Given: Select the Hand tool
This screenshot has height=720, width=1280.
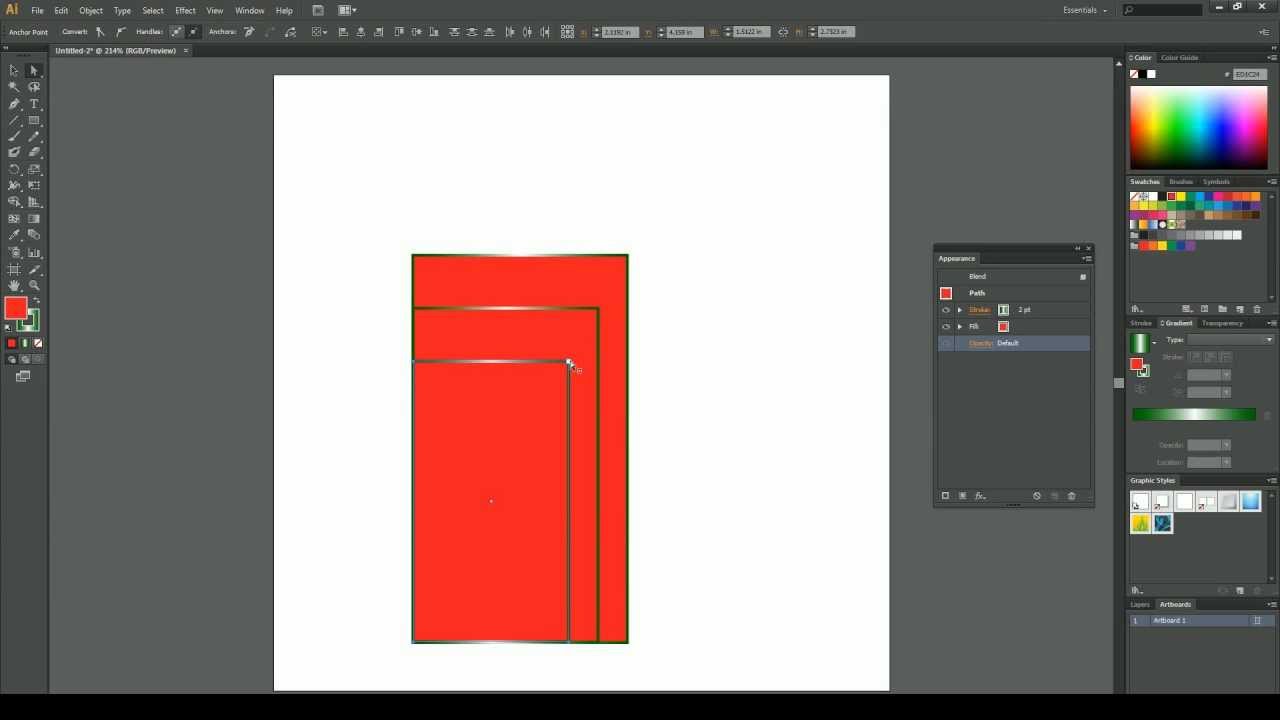Looking at the screenshot, I should point(14,285).
